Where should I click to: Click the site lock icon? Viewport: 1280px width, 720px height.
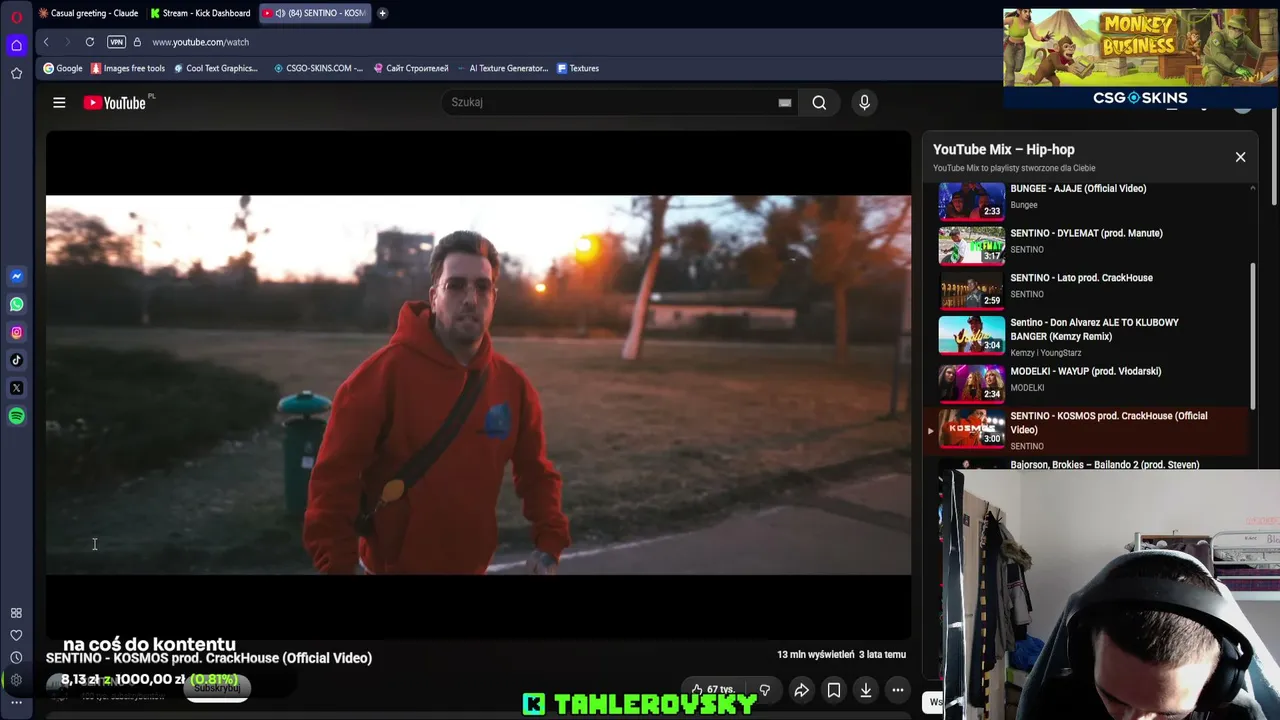(x=137, y=42)
